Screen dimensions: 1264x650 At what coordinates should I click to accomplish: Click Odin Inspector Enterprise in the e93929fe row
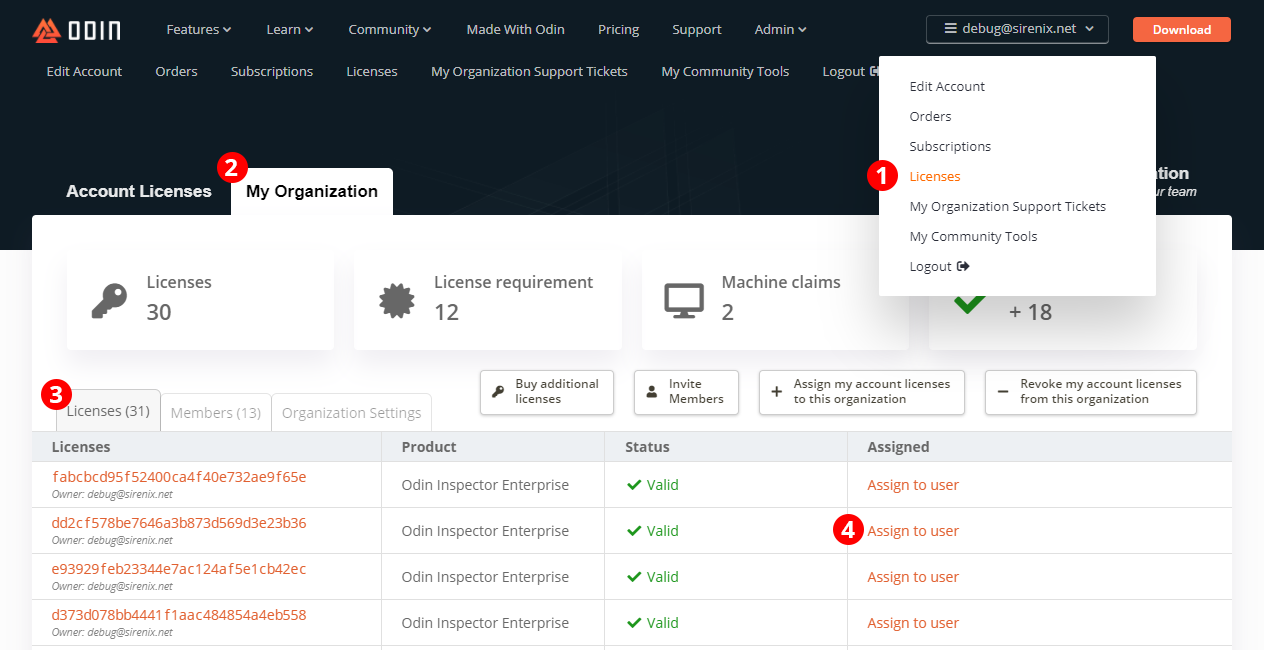pos(485,577)
